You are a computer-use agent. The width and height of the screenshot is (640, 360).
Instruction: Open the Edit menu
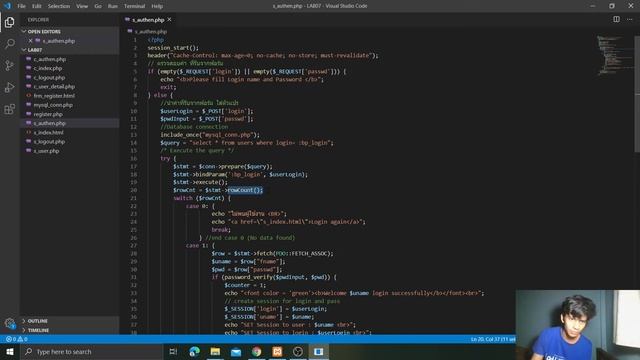click(36, 6)
